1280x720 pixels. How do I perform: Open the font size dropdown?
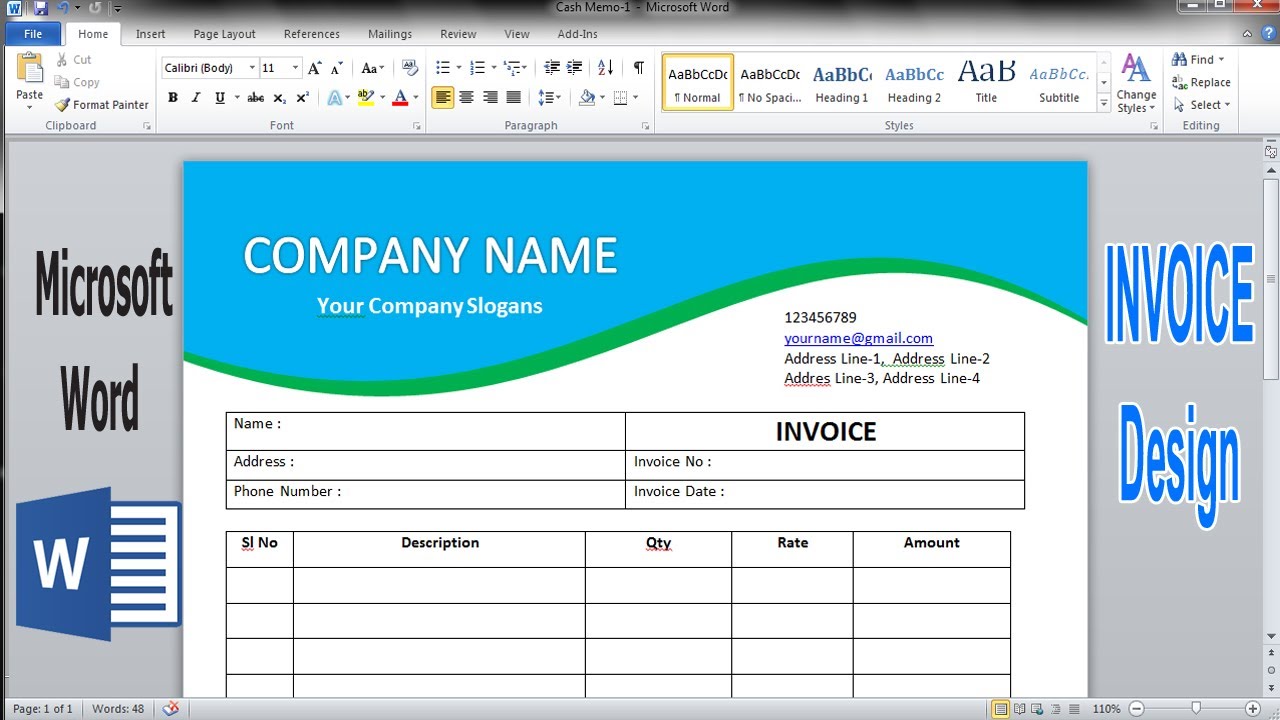(x=295, y=68)
